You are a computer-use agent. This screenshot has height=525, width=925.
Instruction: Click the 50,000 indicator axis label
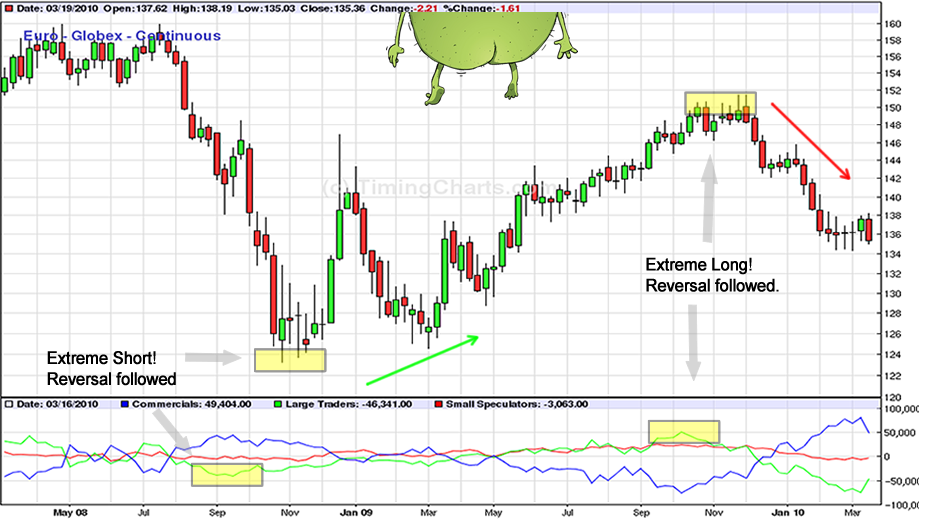[x=900, y=433]
